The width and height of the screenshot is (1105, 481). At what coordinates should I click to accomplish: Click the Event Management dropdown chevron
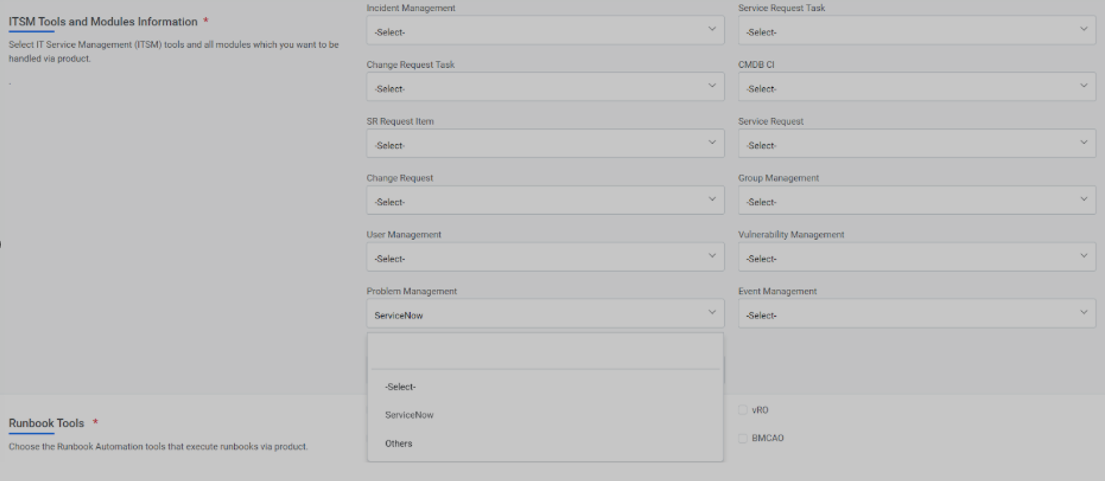click(x=1083, y=314)
